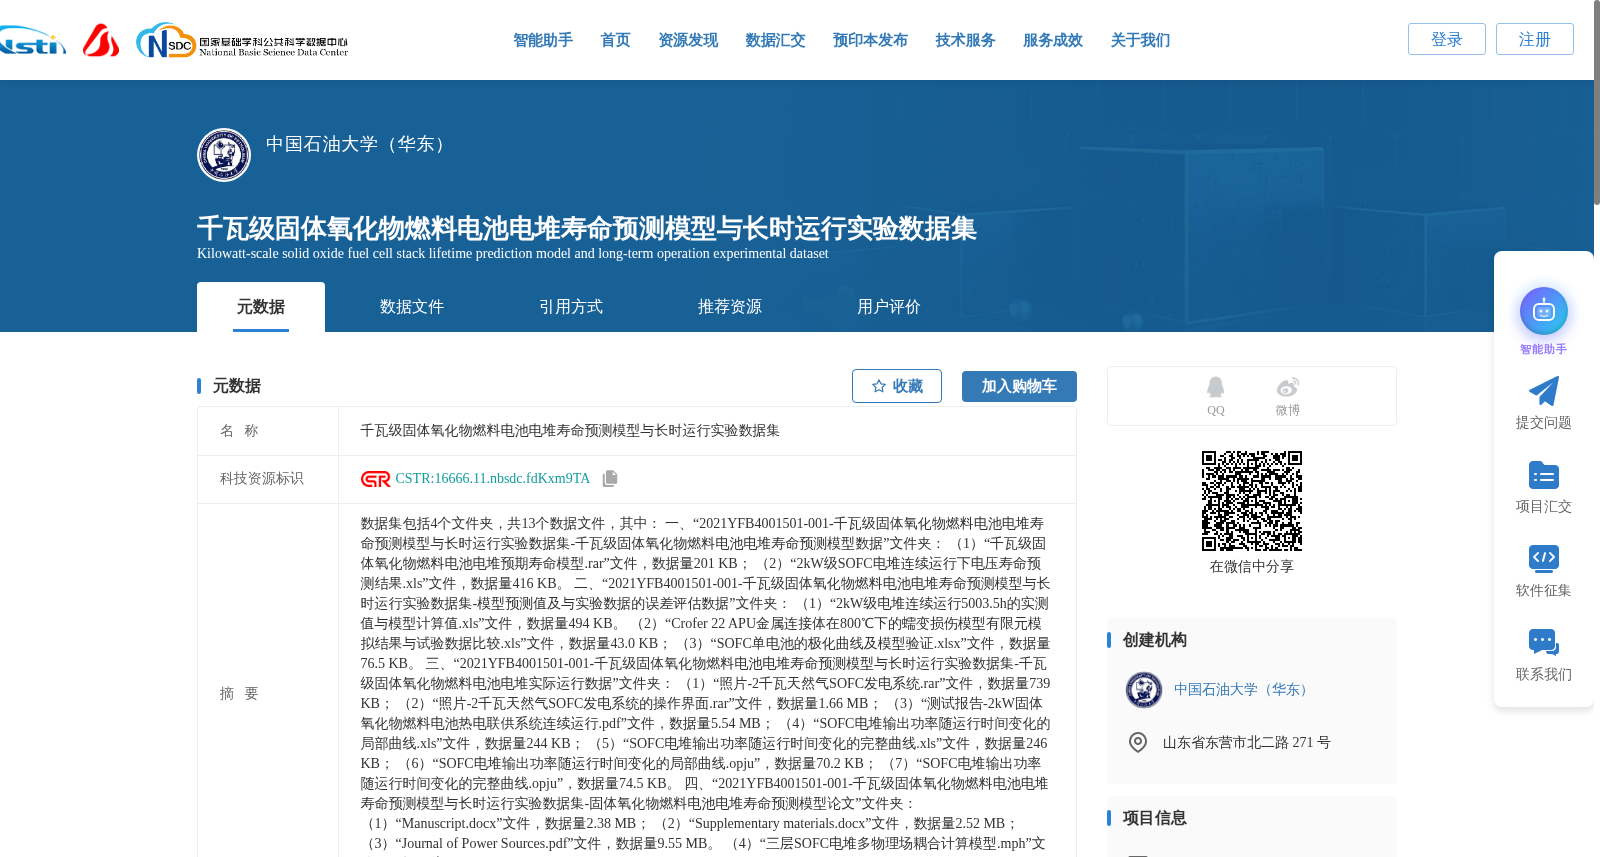Screen dimensions: 1600x857
Task: Open the 项目汇交 folder icon
Action: [1544, 475]
